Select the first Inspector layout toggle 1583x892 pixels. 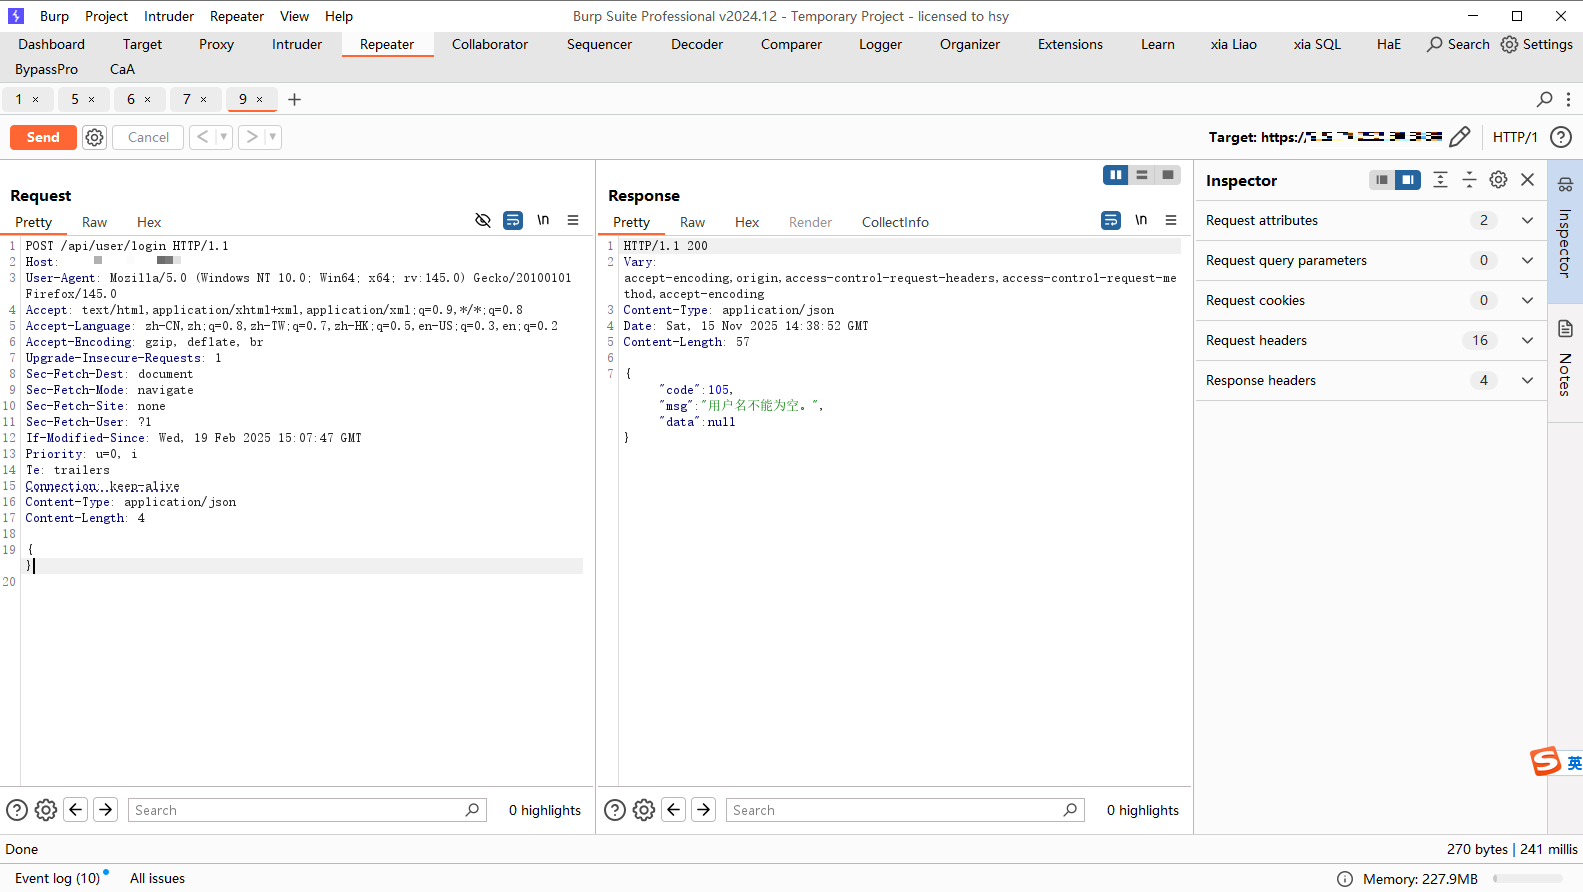point(1382,180)
